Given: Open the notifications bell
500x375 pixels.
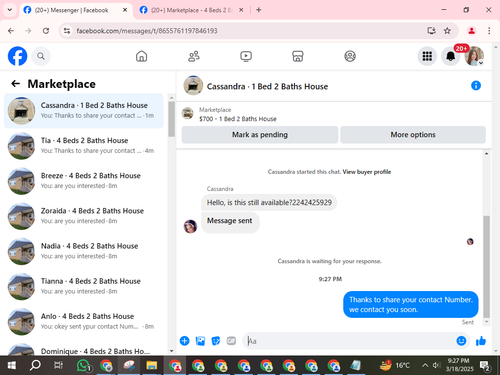Looking at the screenshot, I should point(450,56).
